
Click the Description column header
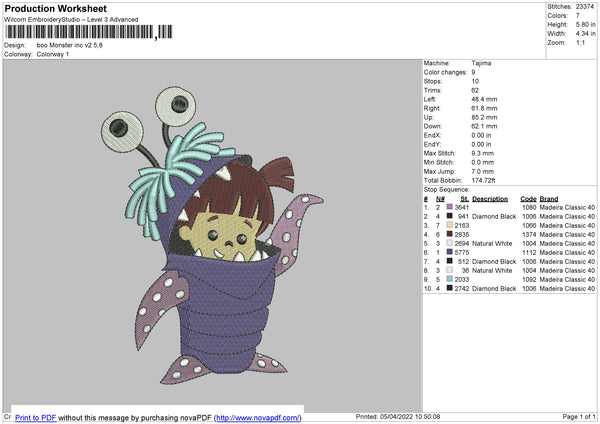click(x=490, y=199)
